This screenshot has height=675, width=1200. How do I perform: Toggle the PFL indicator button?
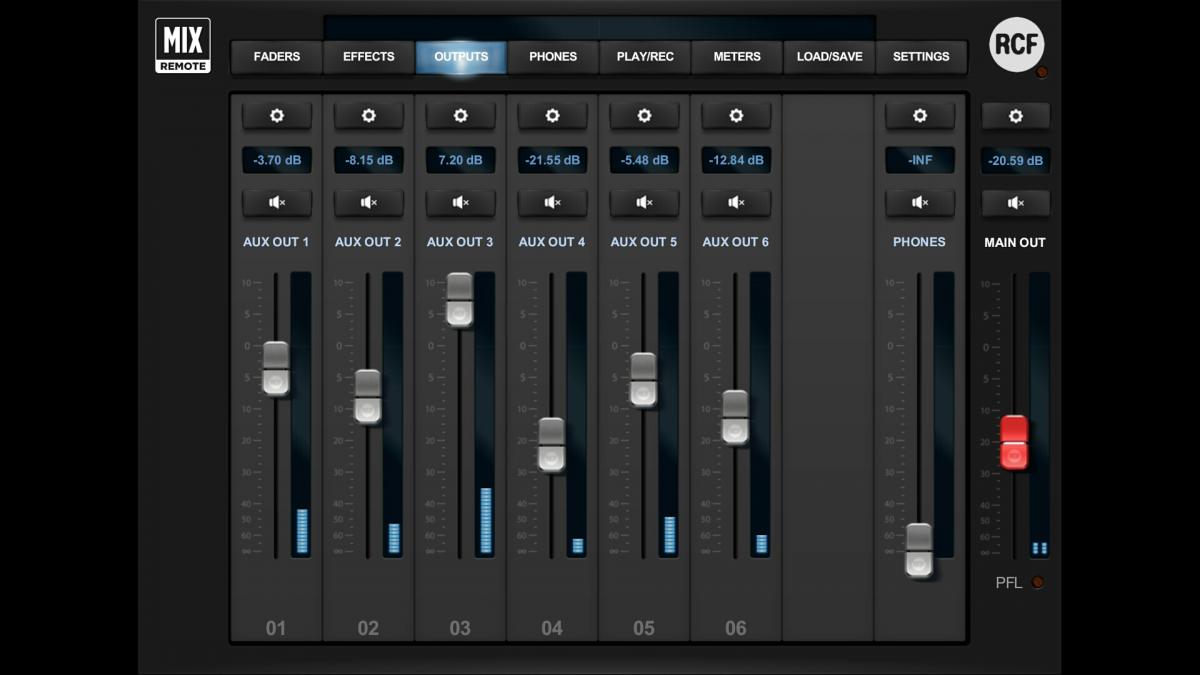click(x=1037, y=583)
